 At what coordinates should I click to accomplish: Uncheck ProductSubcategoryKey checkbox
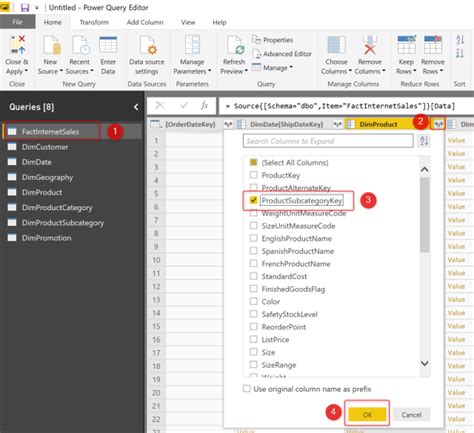(x=254, y=200)
